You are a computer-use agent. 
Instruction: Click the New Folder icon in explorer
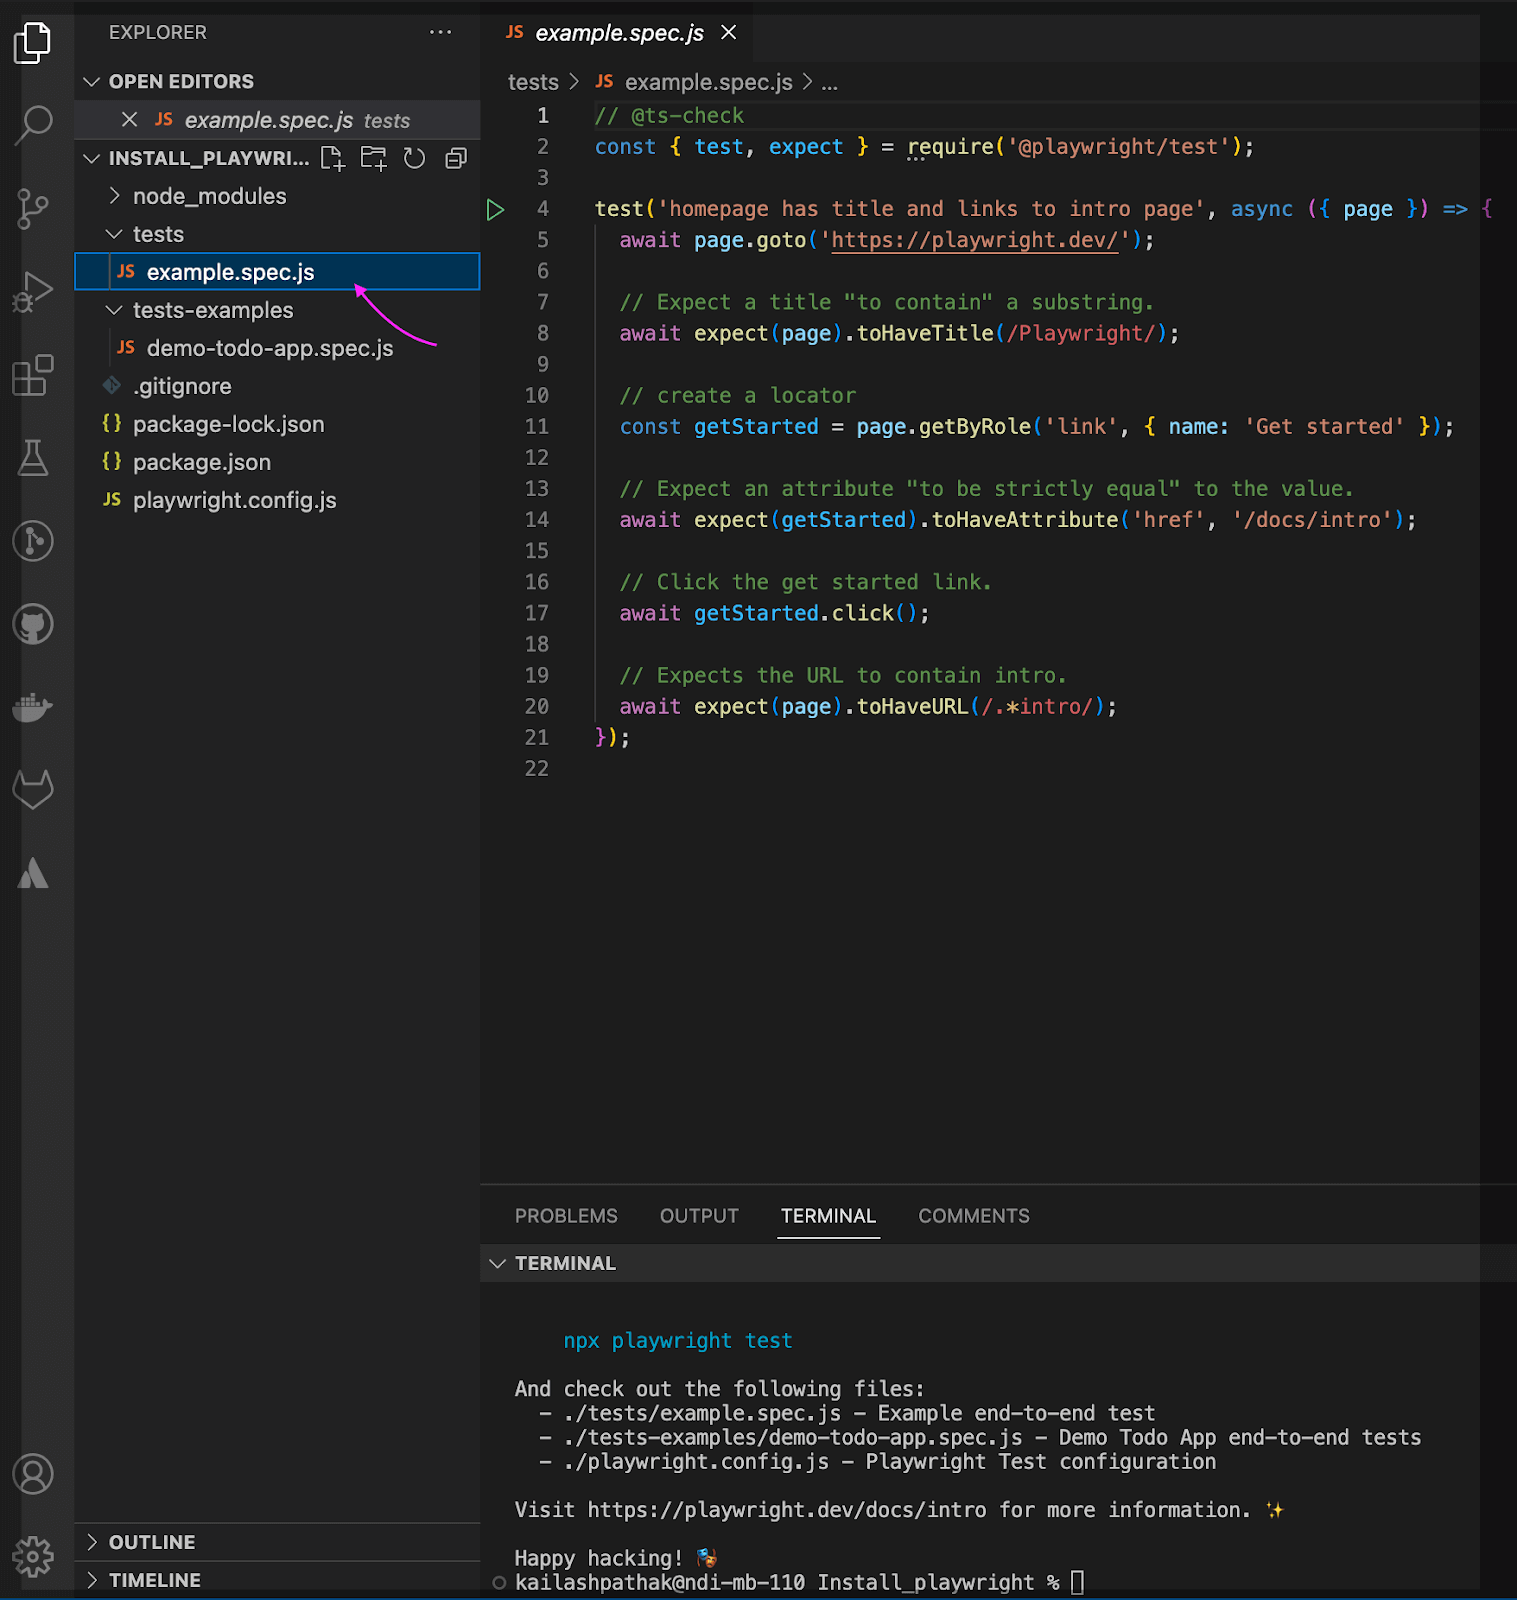point(374,158)
